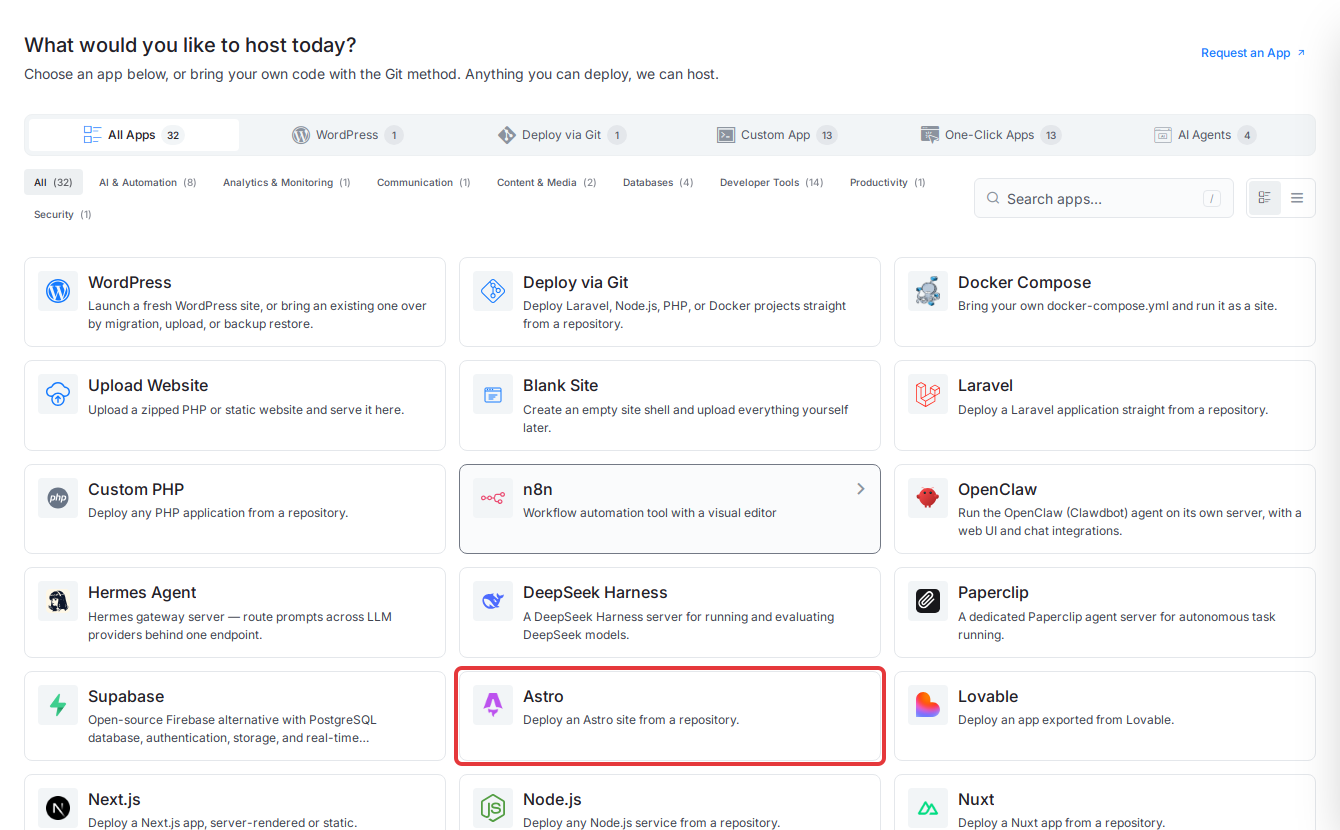Focus the Search apps field
This screenshot has width=1340, height=830.
1104,198
